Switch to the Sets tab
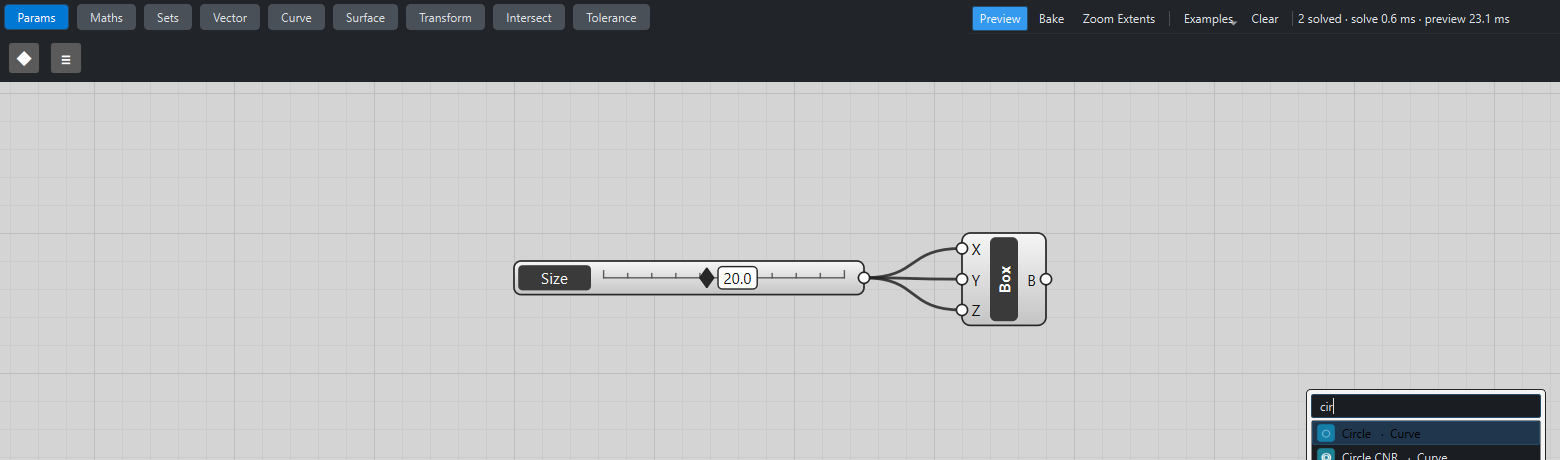 (168, 17)
